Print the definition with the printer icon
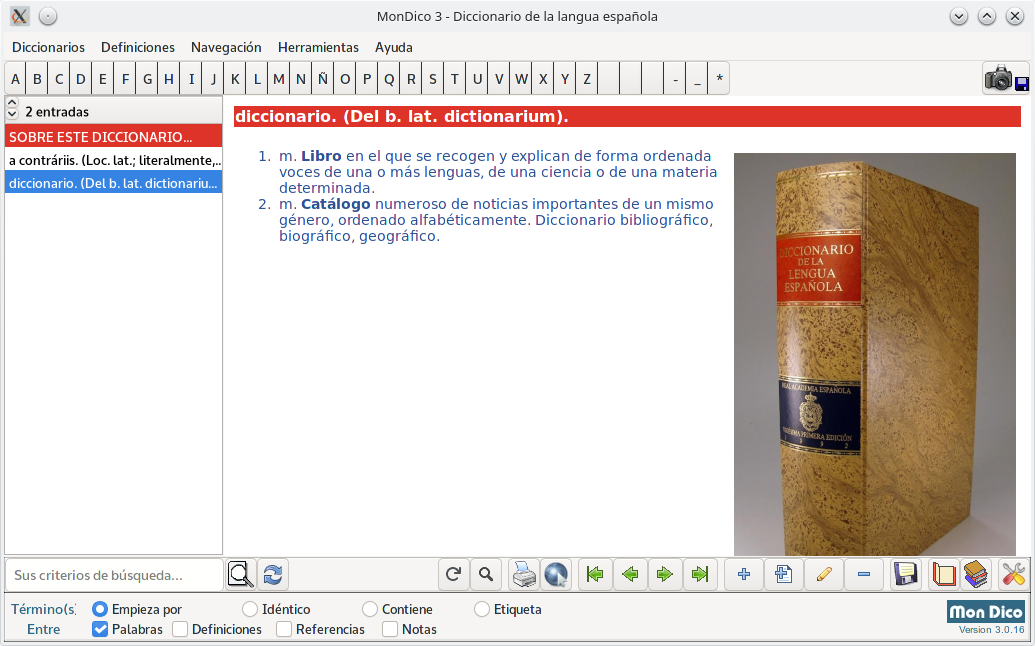Screen dimensions: 1035x646 point(525,574)
